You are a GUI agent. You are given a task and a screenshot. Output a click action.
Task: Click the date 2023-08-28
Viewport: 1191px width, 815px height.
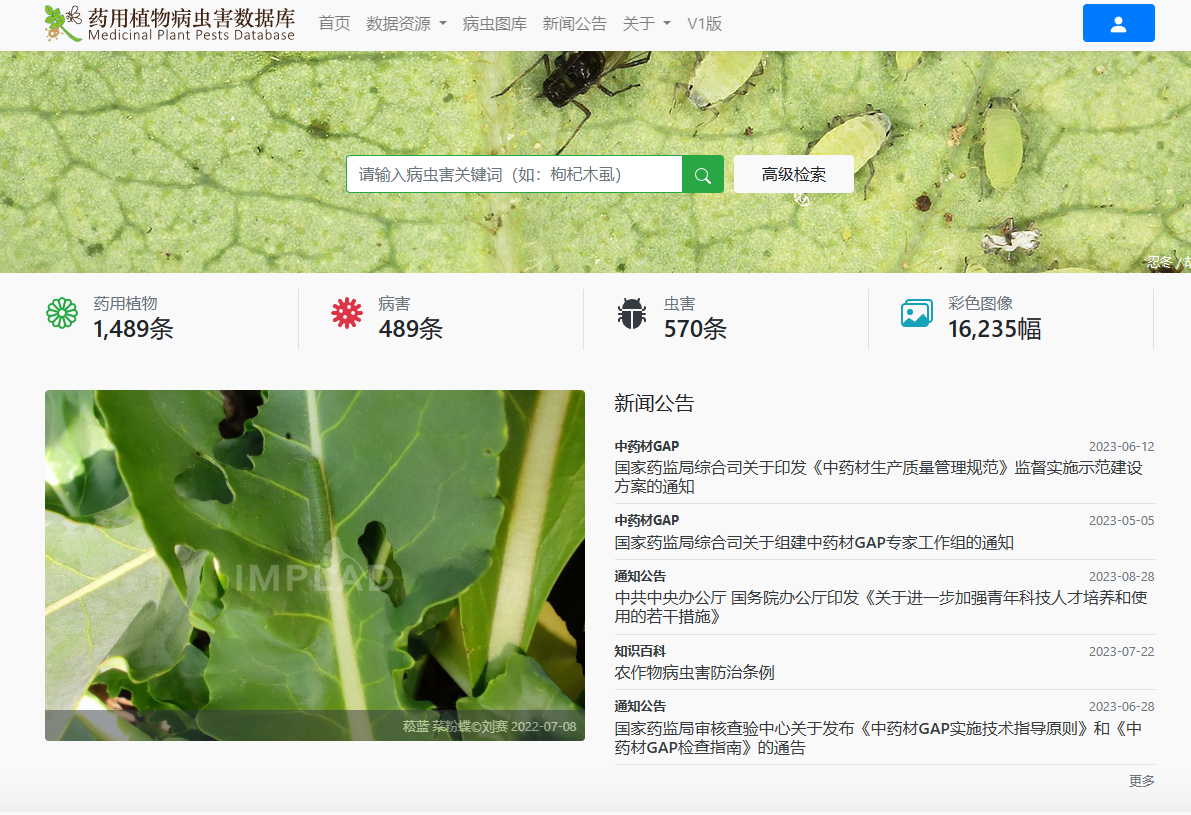[x=1121, y=577]
